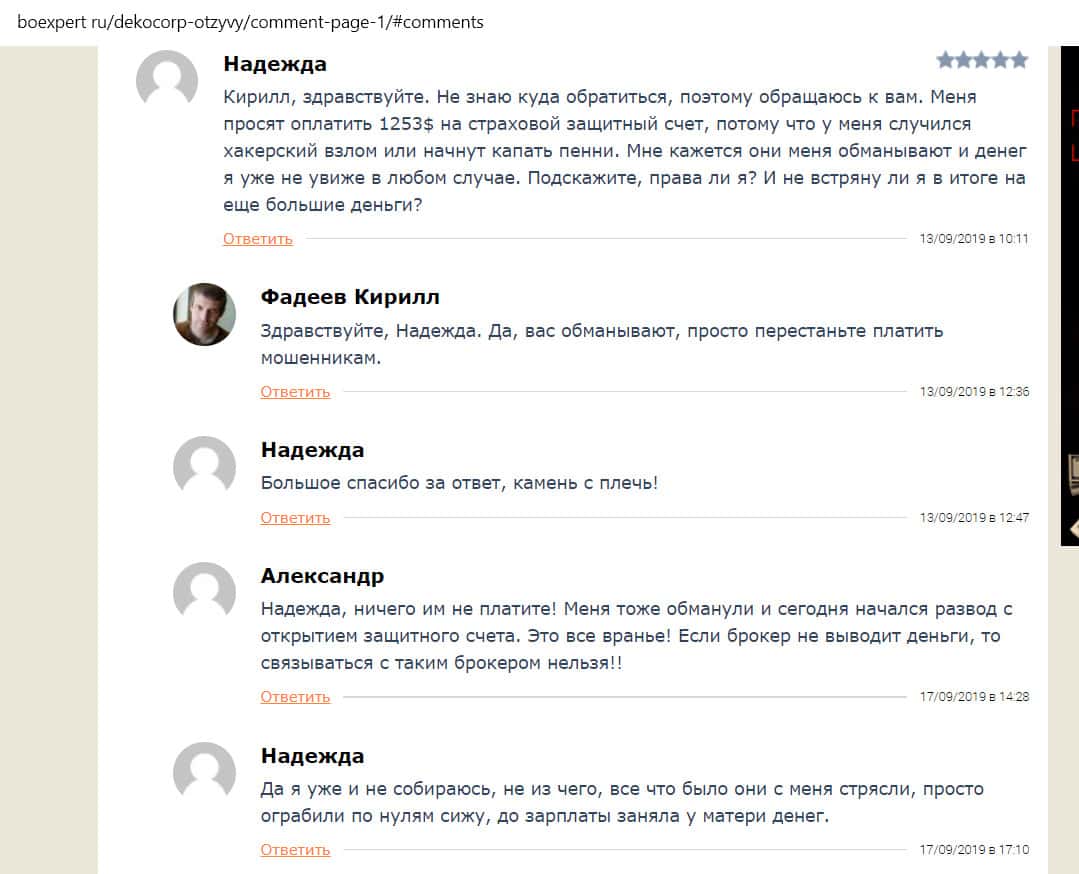Image resolution: width=1079 pixels, height=874 pixels.
Task: Click author name Фадеев Кирилл
Action: point(350,297)
